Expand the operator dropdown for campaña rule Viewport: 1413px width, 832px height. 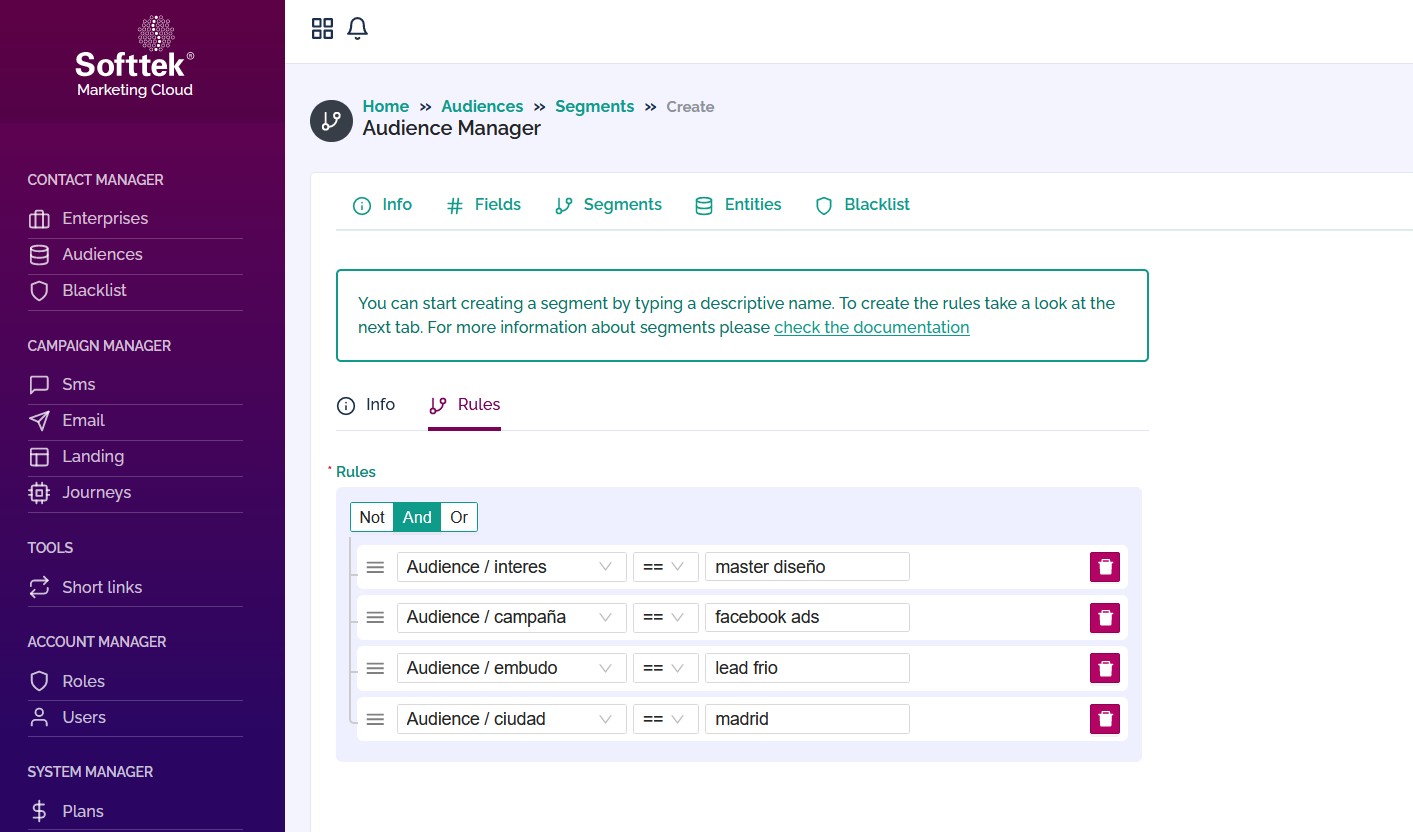(665, 618)
